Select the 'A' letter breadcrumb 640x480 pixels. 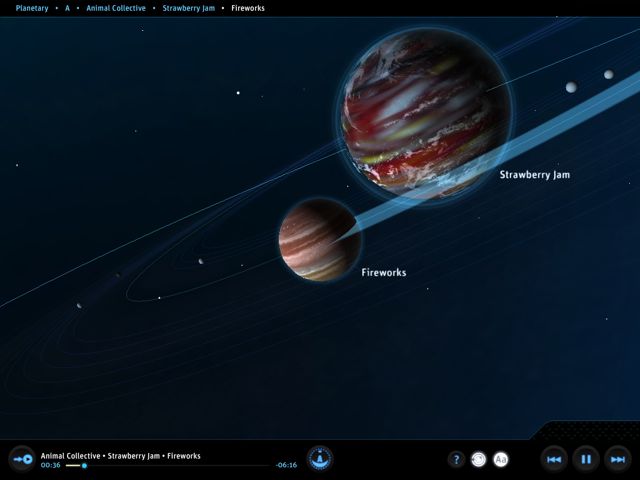pos(67,8)
